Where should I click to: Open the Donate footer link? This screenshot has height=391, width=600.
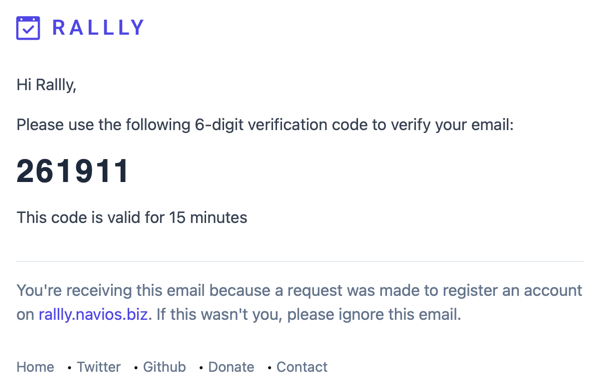click(231, 367)
